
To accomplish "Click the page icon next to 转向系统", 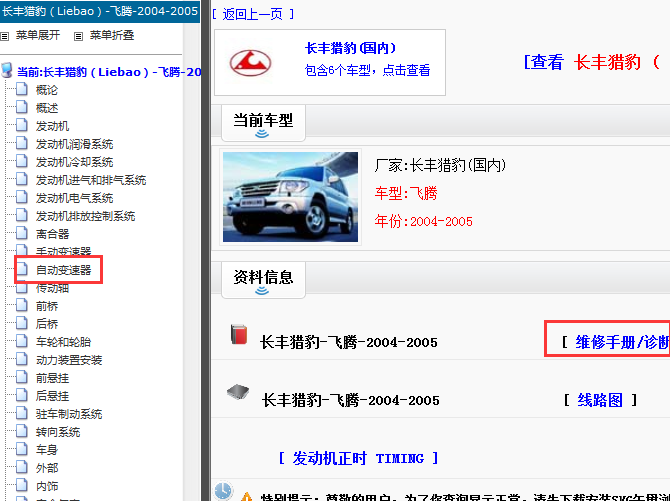I will (22, 431).
